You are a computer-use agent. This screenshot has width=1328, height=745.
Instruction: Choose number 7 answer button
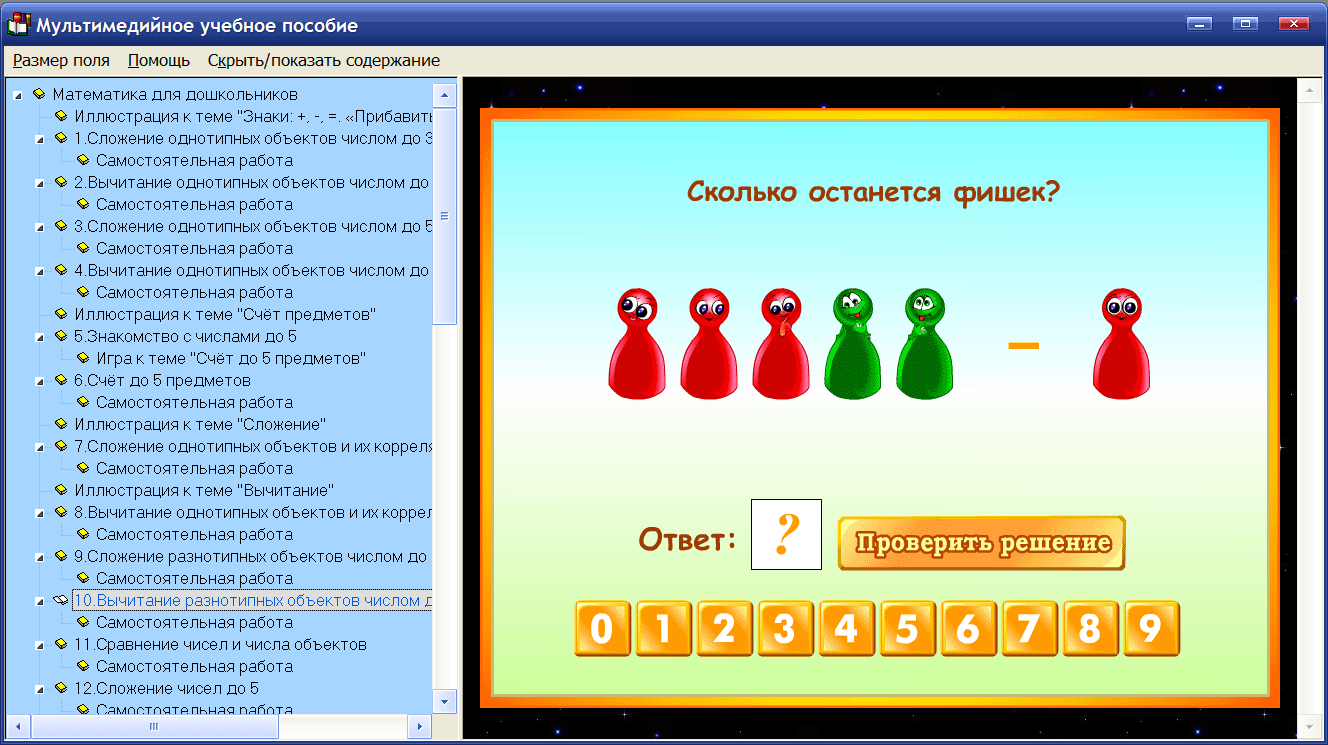point(1029,629)
